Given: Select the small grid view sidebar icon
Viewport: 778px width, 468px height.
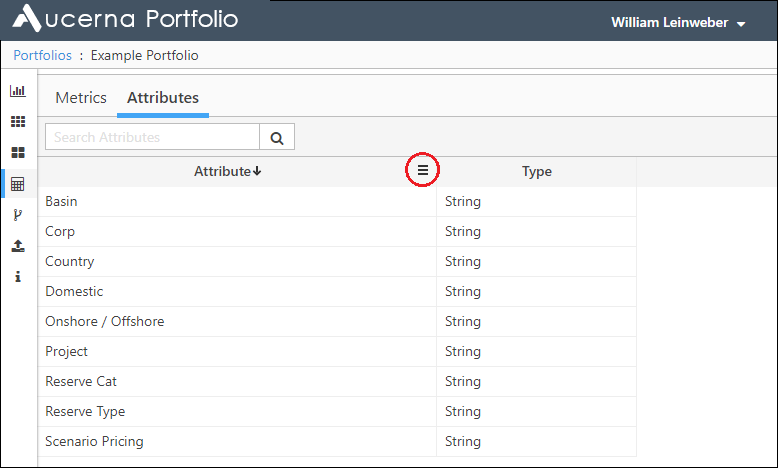Looking at the screenshot, I should pyautogui.click(x=18, y=122).
